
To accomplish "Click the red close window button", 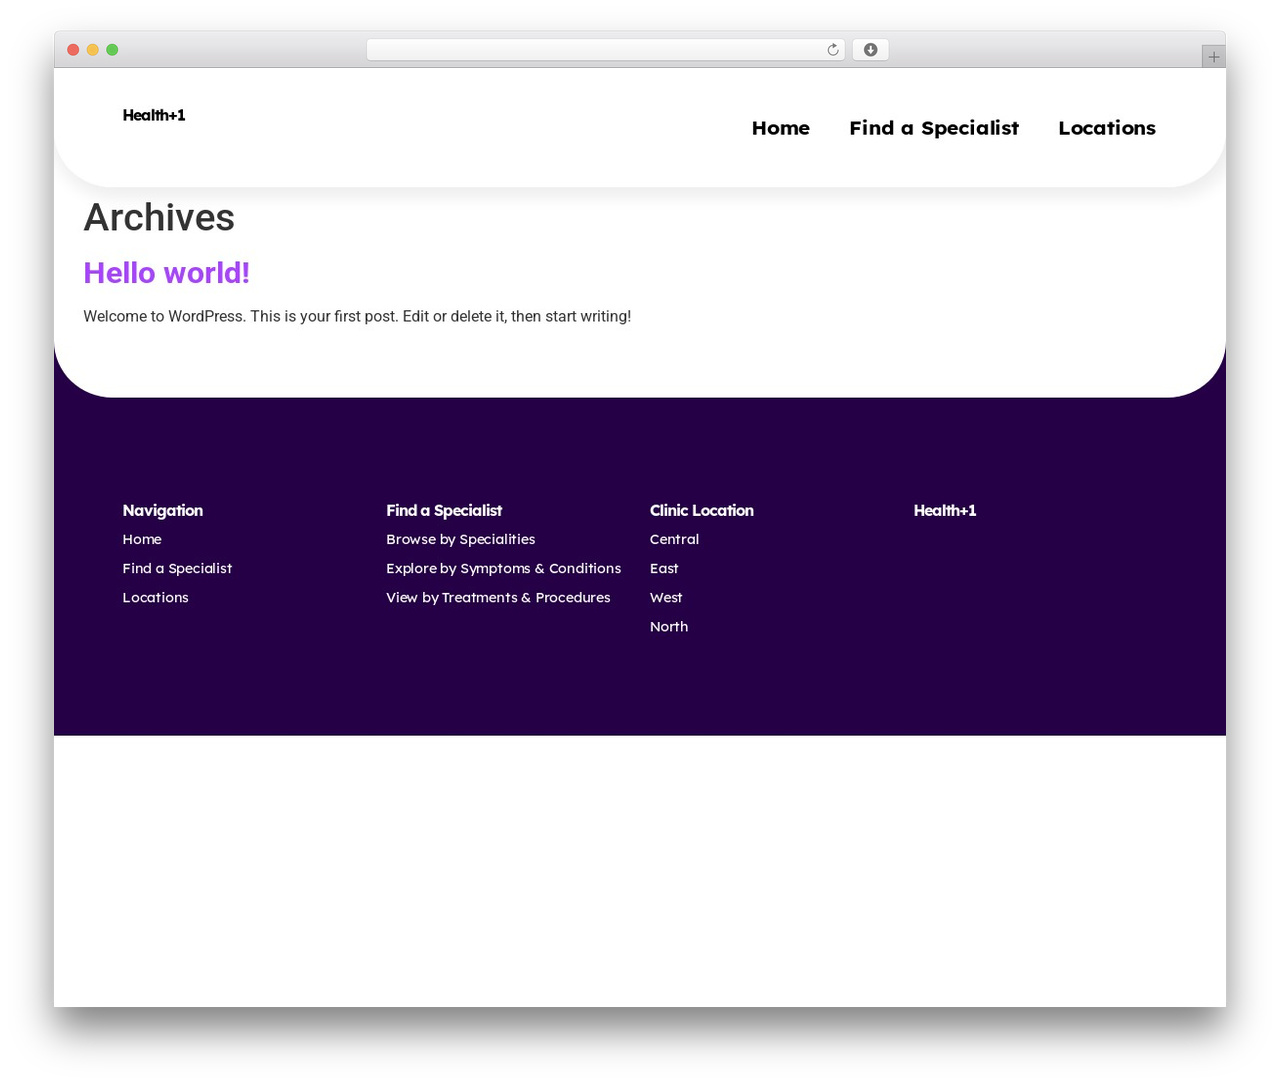I will point(73,50).
